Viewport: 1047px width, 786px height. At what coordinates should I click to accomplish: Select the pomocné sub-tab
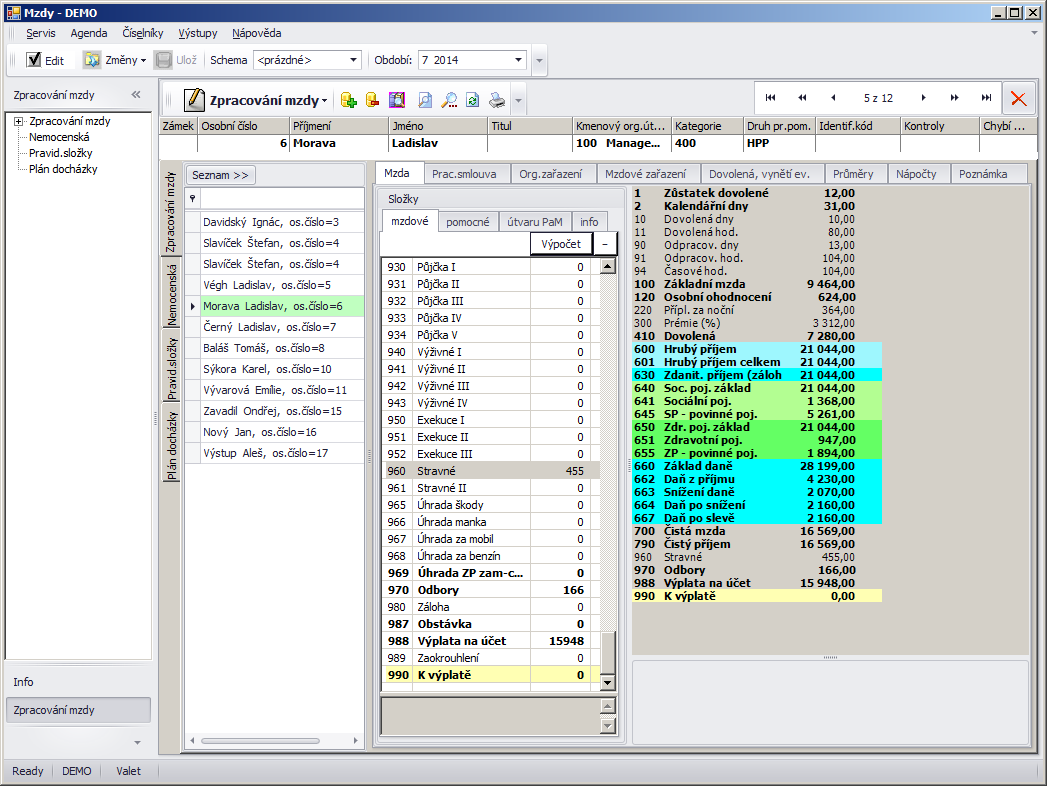pos(468,222)
